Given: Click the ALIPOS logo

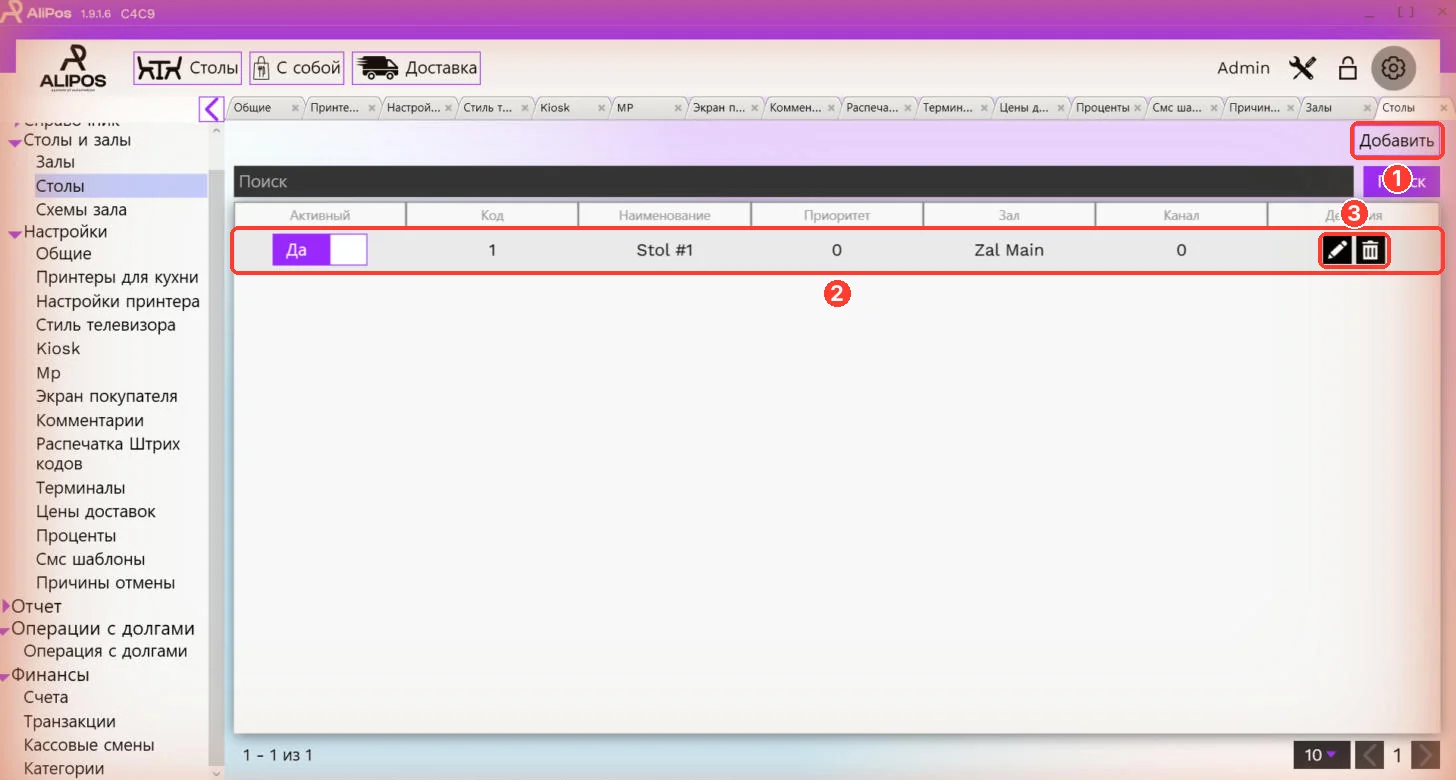Looking at the screenshot, I should tap(72, 67).
